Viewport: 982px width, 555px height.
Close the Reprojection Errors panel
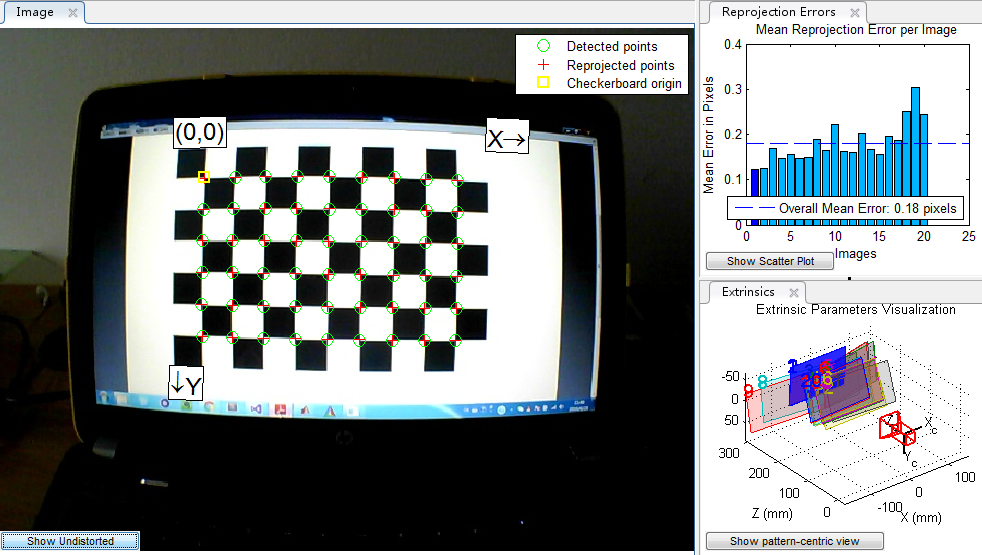click(x=855, y=13)
